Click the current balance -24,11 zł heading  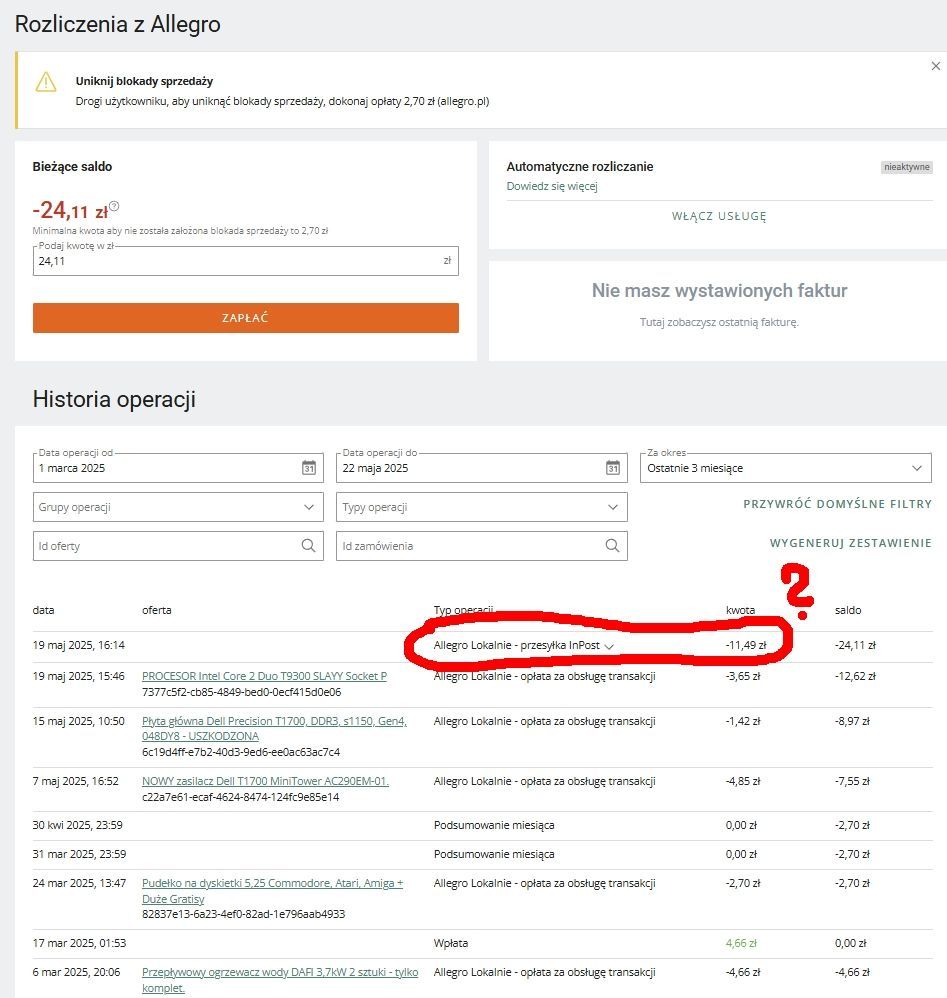70,211
